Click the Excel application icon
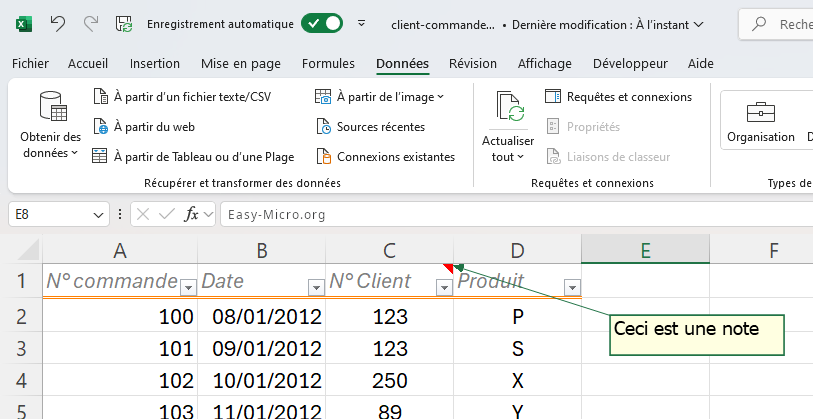Screen dimensions: 813x419 tap(24, 24)
